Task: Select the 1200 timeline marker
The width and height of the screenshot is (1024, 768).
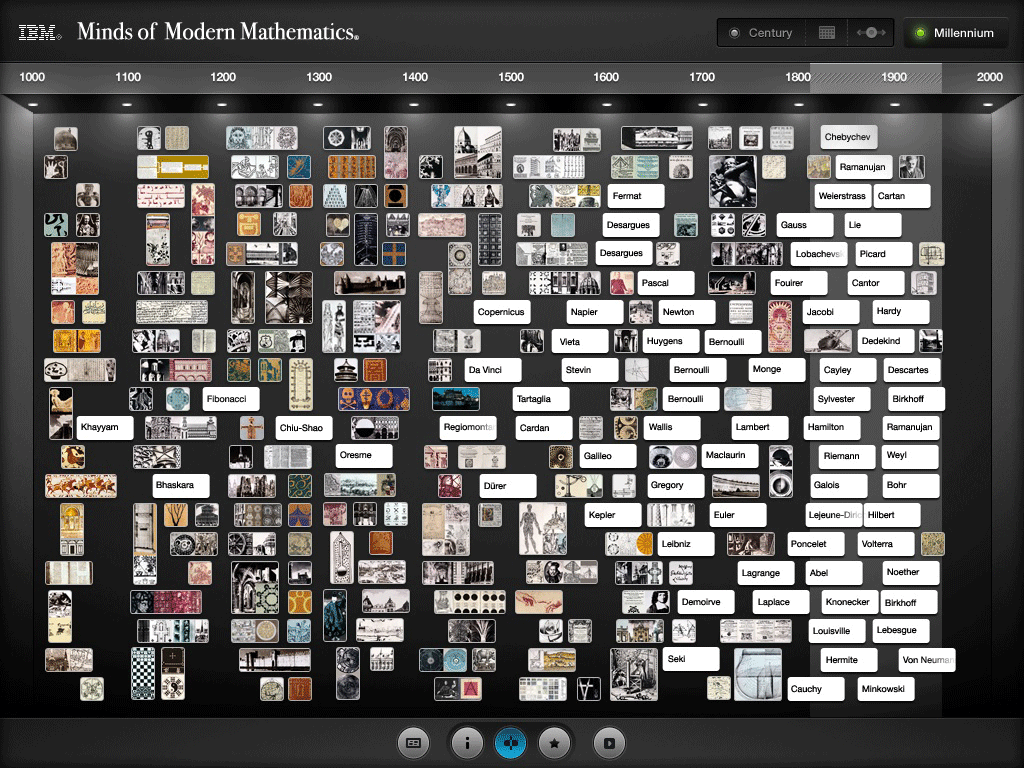Action: (x=223, y=77)
